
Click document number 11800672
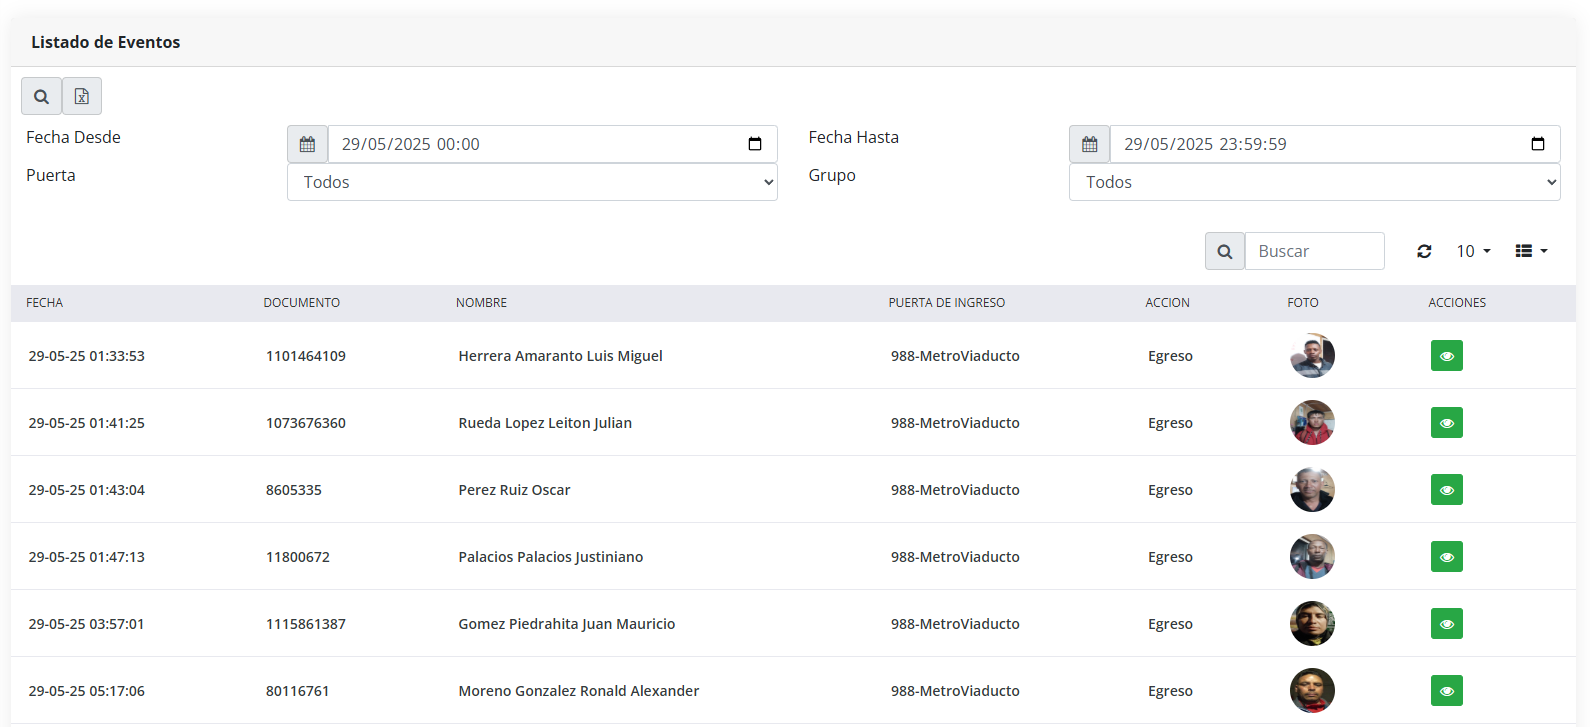tap(298, 557)
